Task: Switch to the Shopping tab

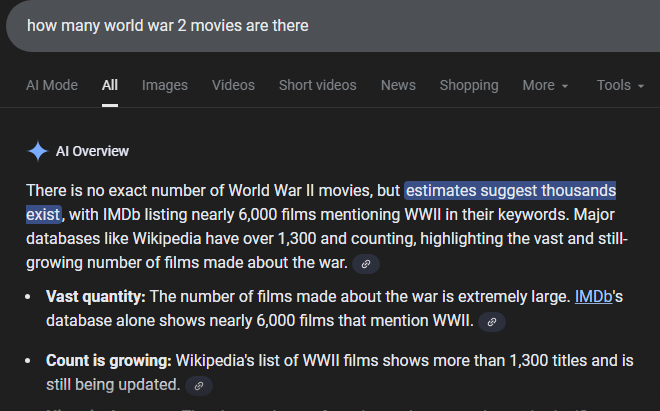Action: click(469, 85)
